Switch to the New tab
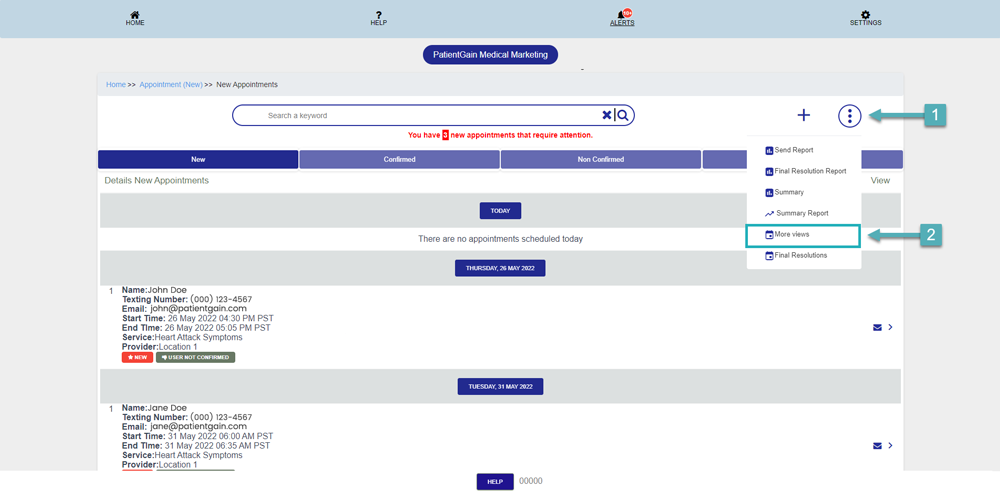 coord(198,160)
